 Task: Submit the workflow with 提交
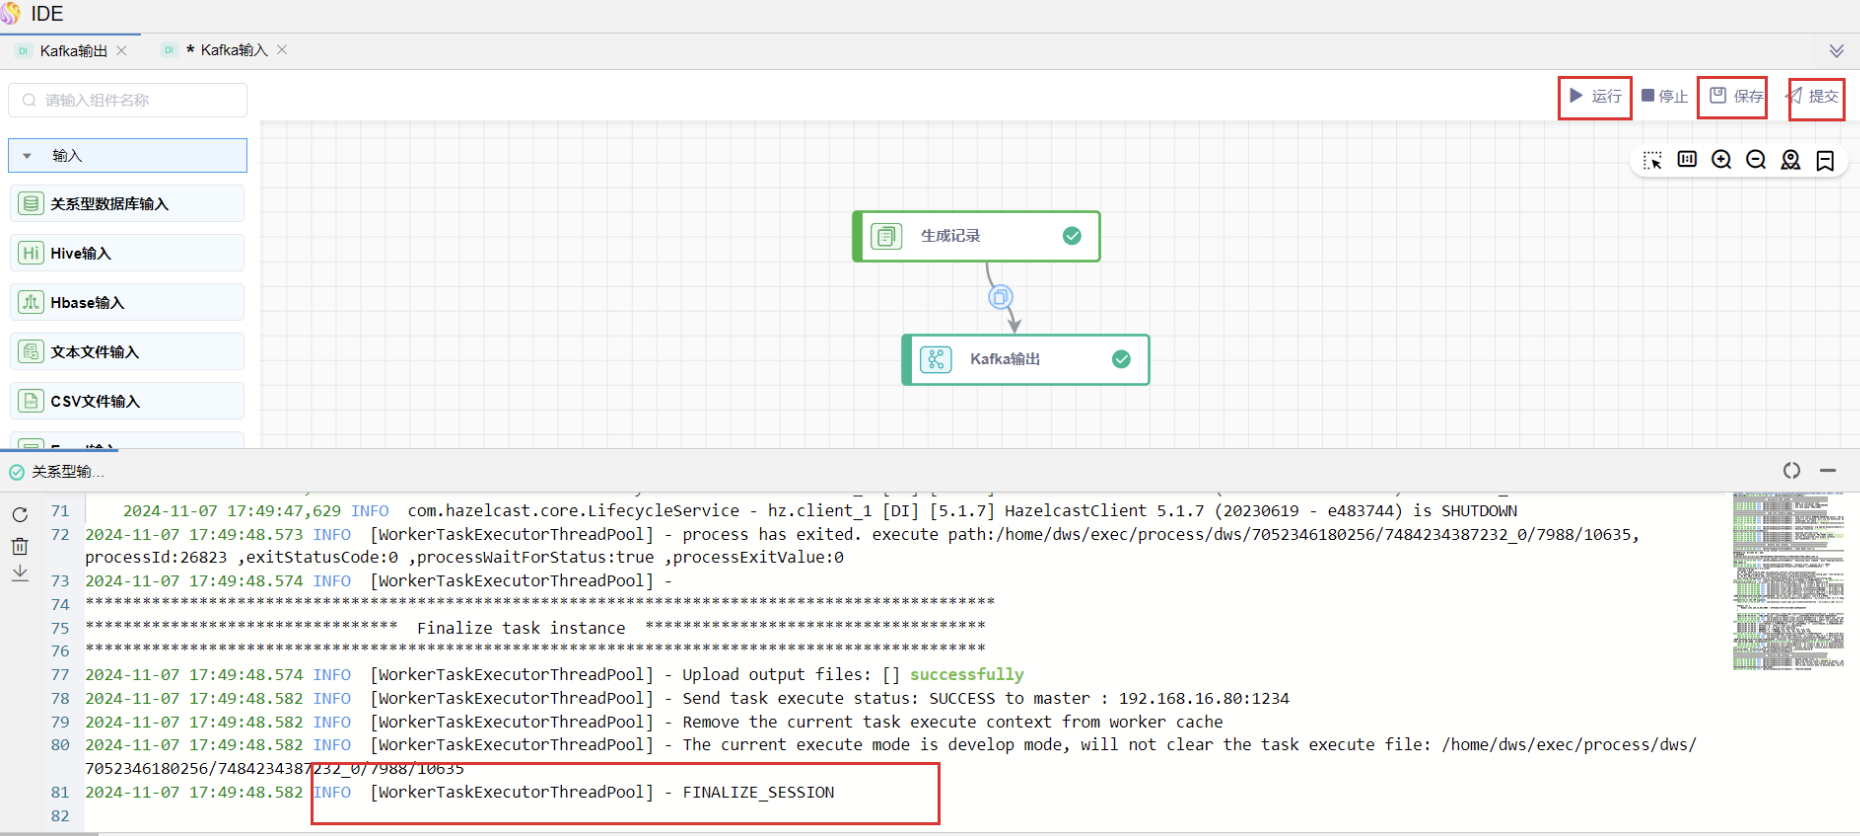[1814, 97]
